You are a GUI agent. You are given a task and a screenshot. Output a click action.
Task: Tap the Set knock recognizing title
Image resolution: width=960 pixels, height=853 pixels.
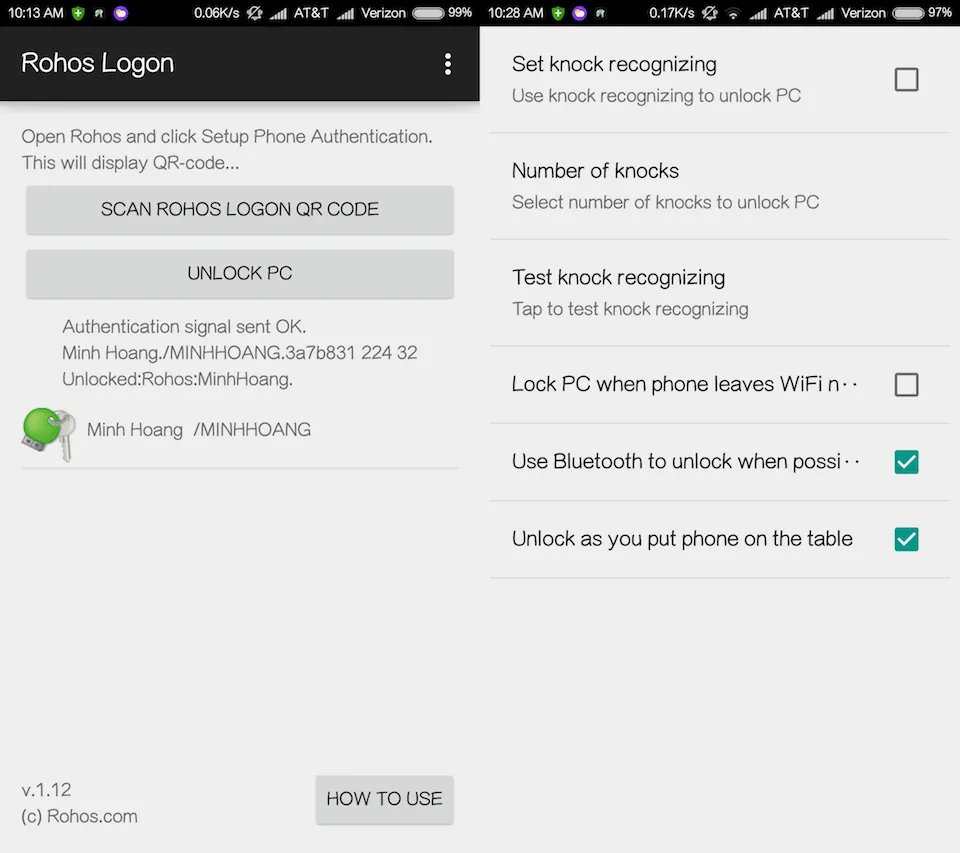click(614, 64)
